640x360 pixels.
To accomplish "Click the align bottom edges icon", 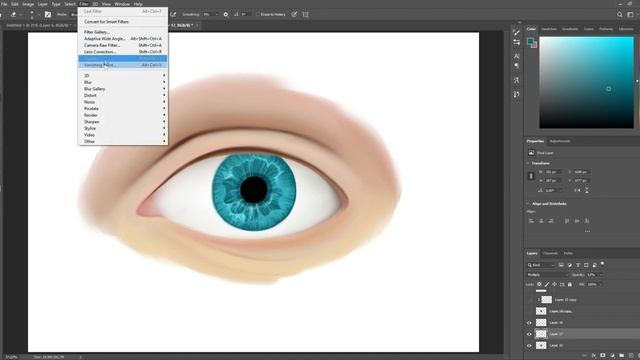I will coord(587,221).
